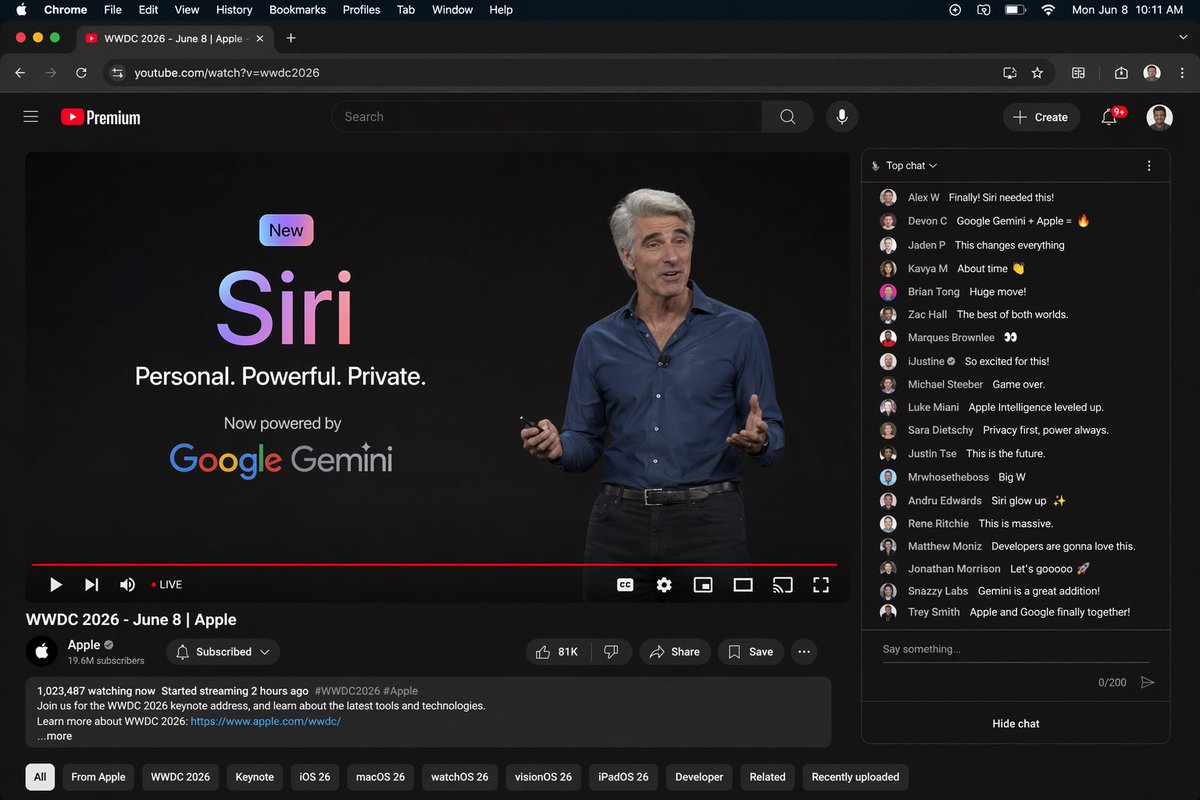Viewport: 1200px width, 800px height.
Task: Check the battery status icon
Action: tap(1014, 10)
